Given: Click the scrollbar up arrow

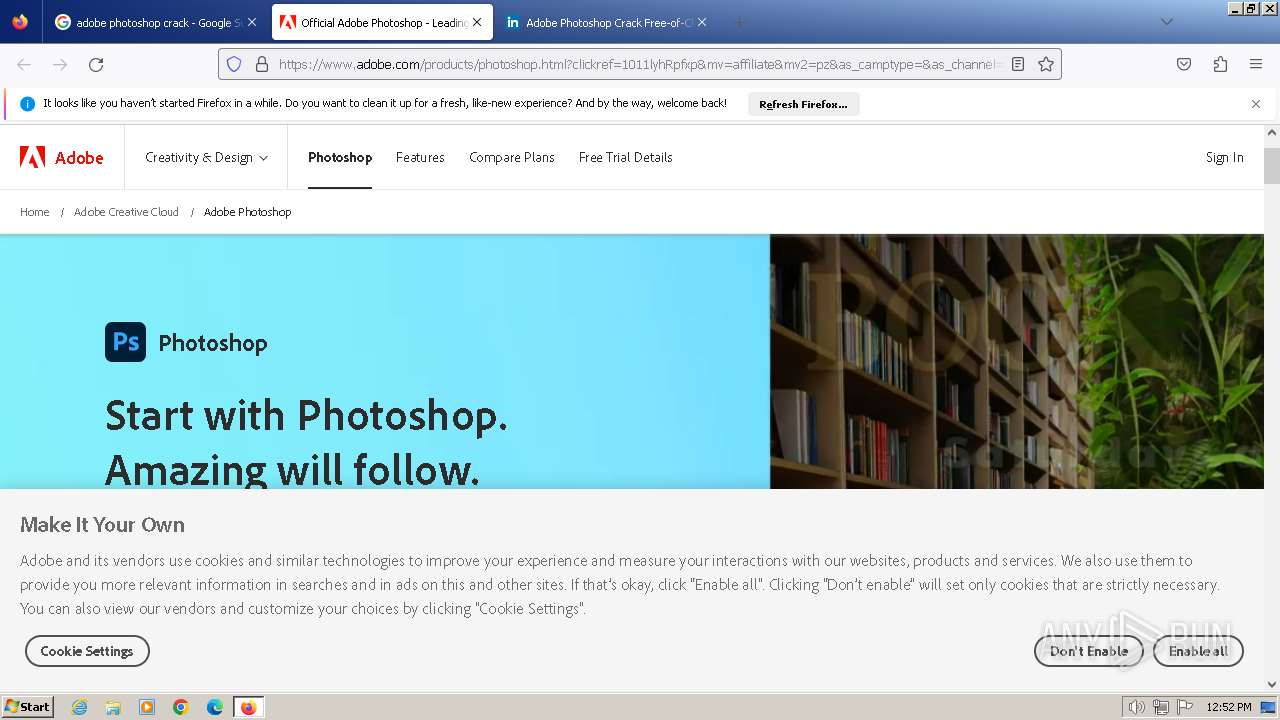Looking at the screenshot, I should 1272,132.
